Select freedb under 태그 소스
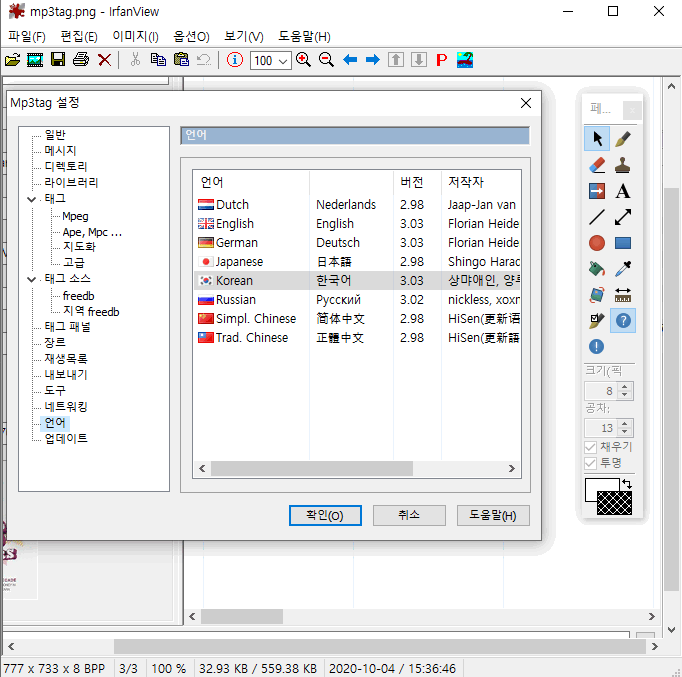 click(x=78, y=296)
